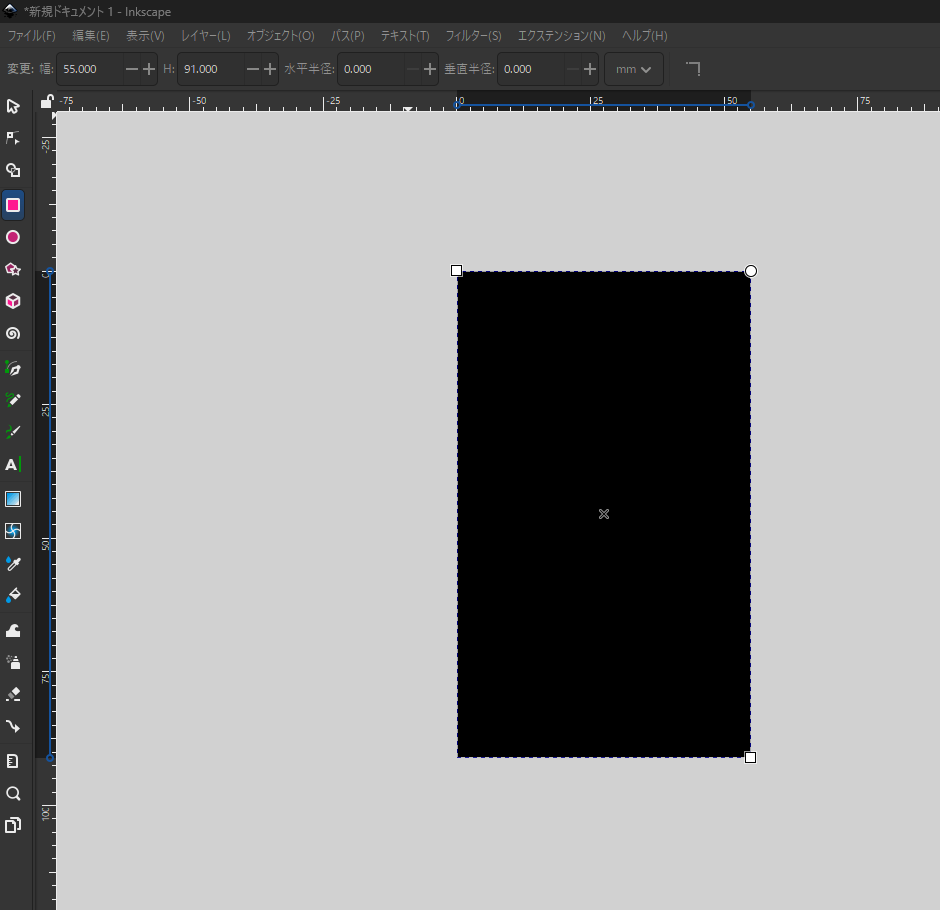Toggle the guide lock padlock icon
Image resolution: width=940 pixels, height=910 pixels.
pyautogui.click(x=46, y=101)
